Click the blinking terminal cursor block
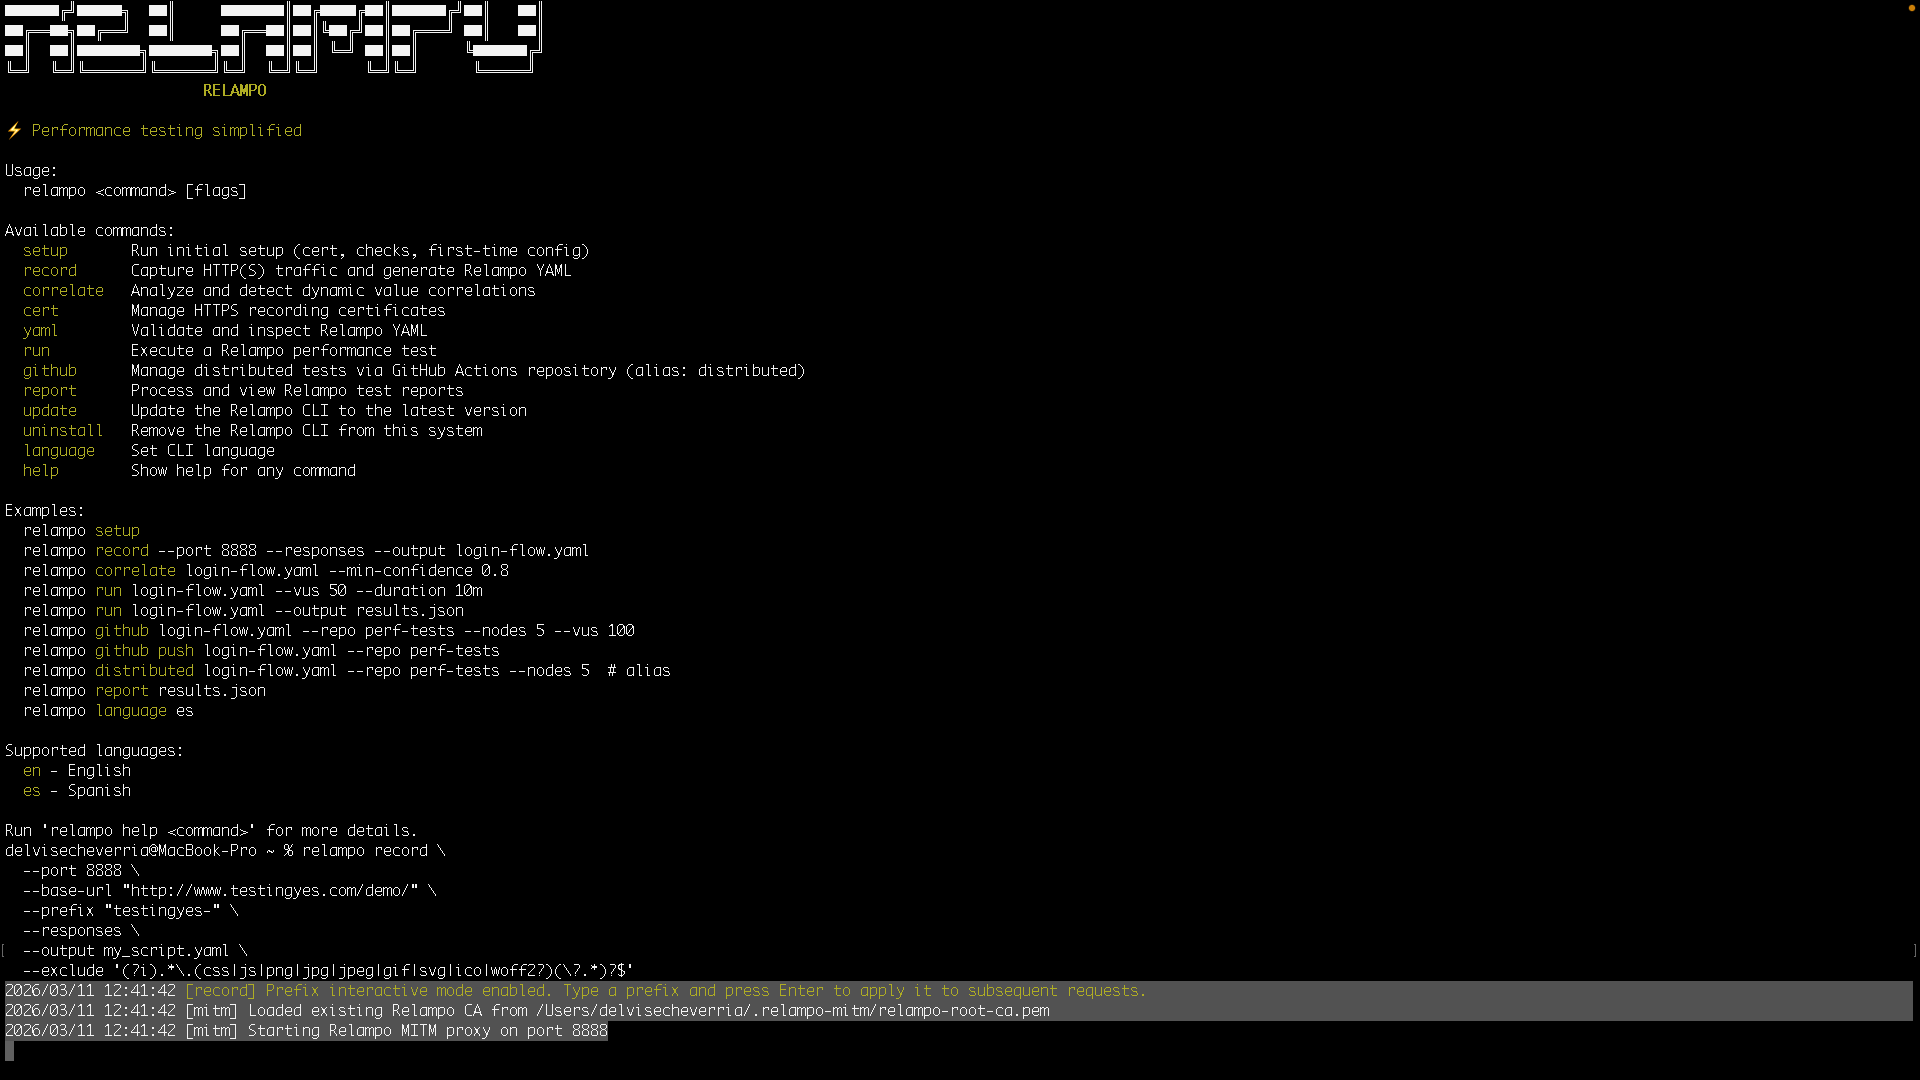This screenshot has height=1080, width=1920. 10,1052
